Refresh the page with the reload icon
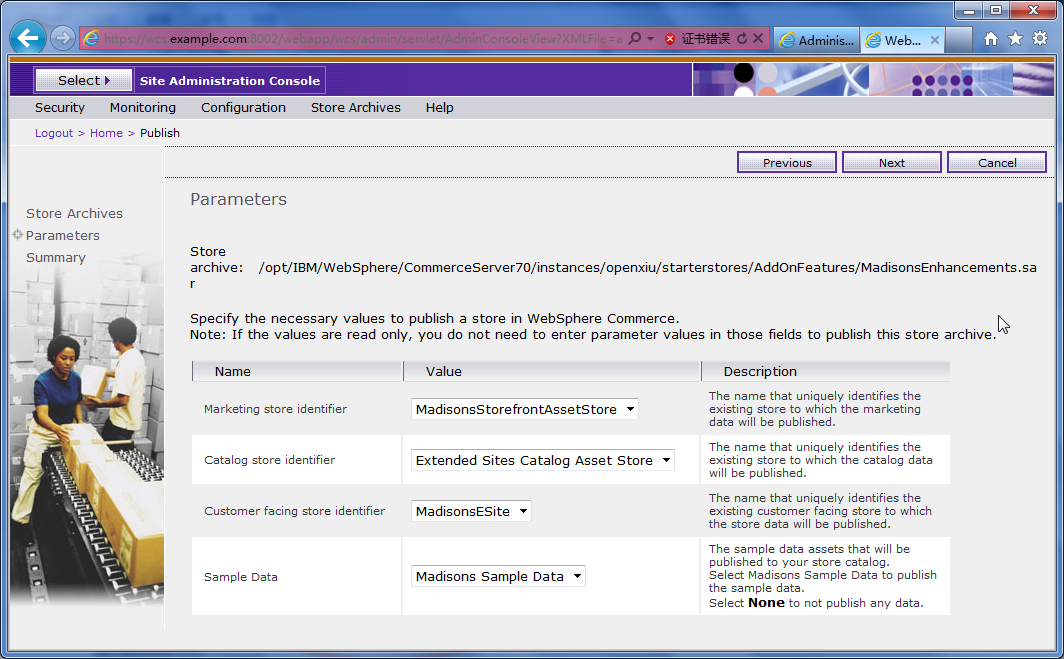The height and width of the screenshot is (659, 1064). click(742, 39)
